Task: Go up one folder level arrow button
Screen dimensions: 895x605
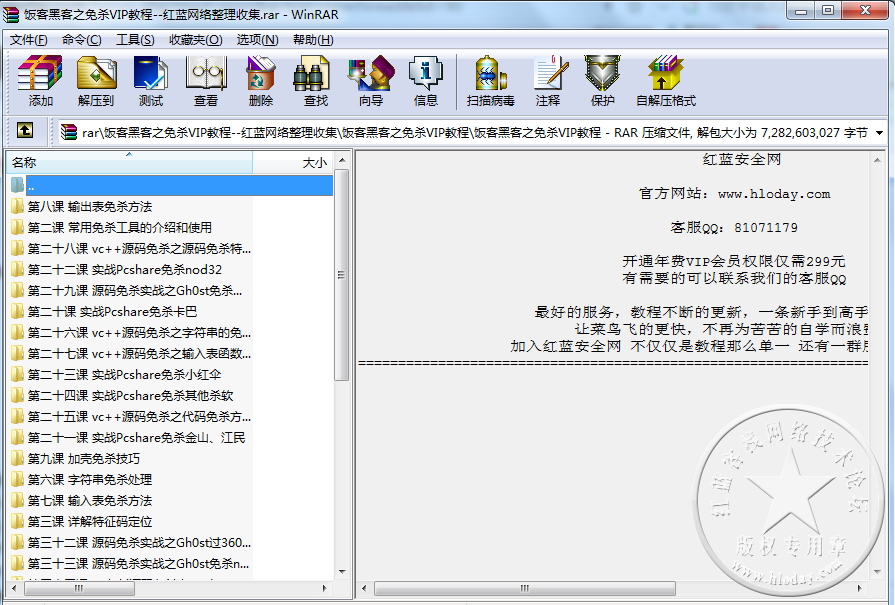Action: point(25,131)
